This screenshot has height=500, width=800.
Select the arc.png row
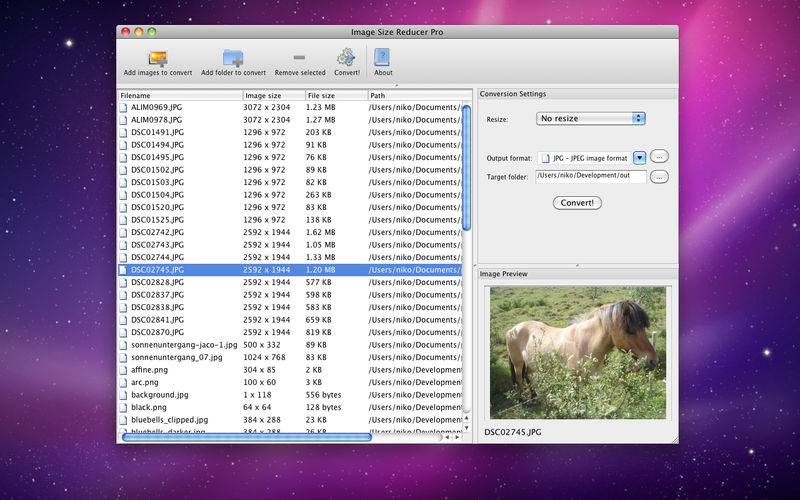[x=290, y=383]
